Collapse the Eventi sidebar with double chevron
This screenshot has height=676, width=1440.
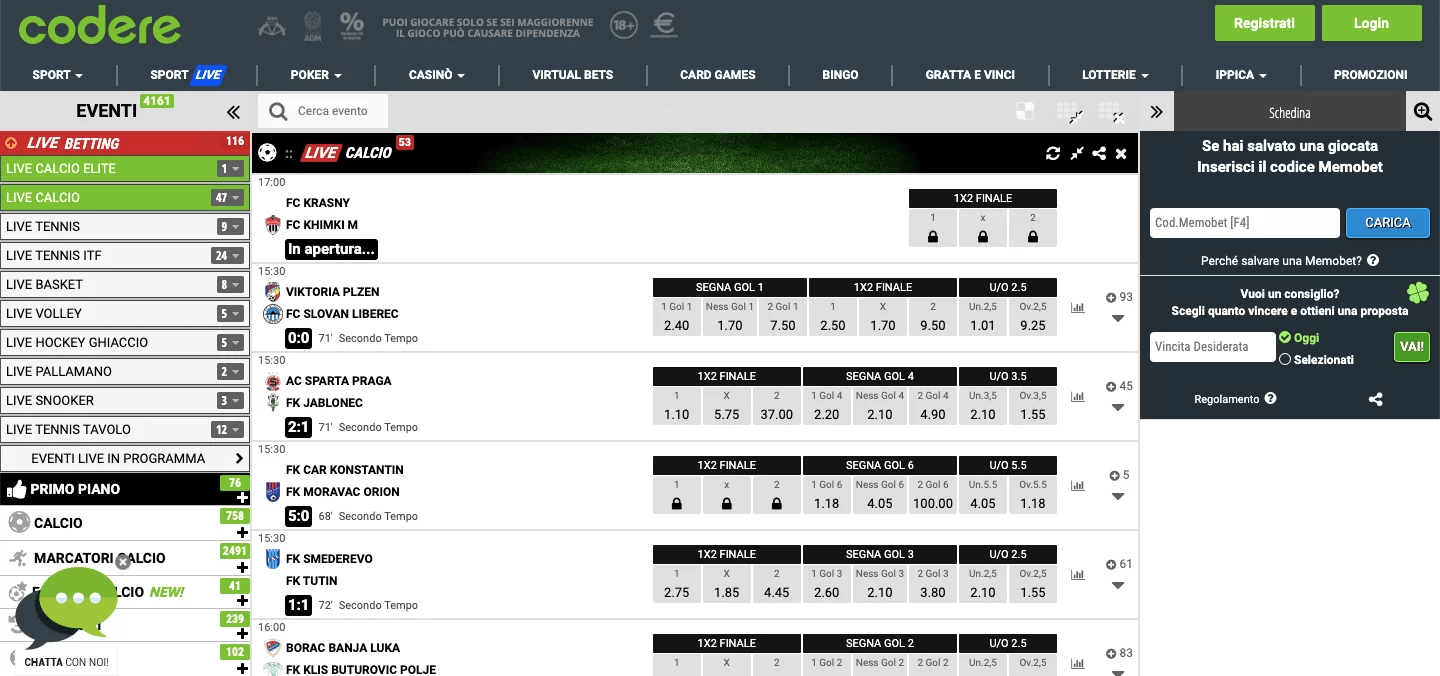(x=233, y=112)
